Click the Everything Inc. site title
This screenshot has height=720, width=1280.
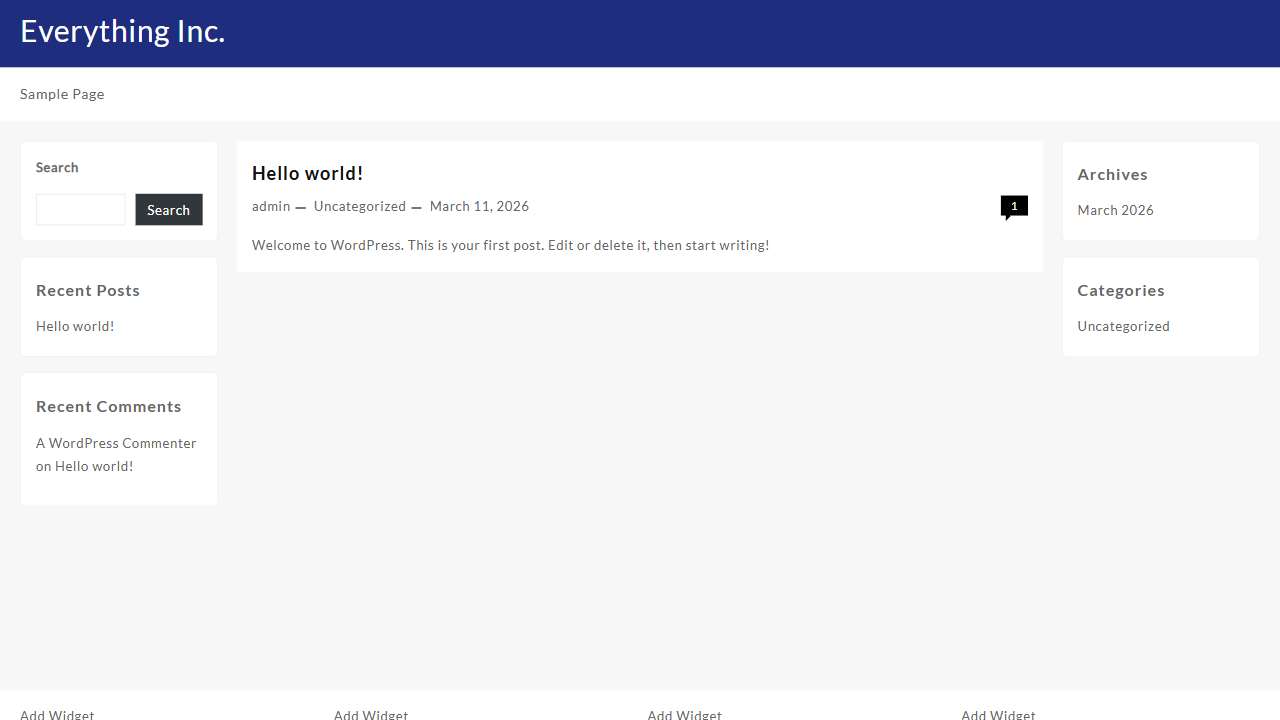122,32
